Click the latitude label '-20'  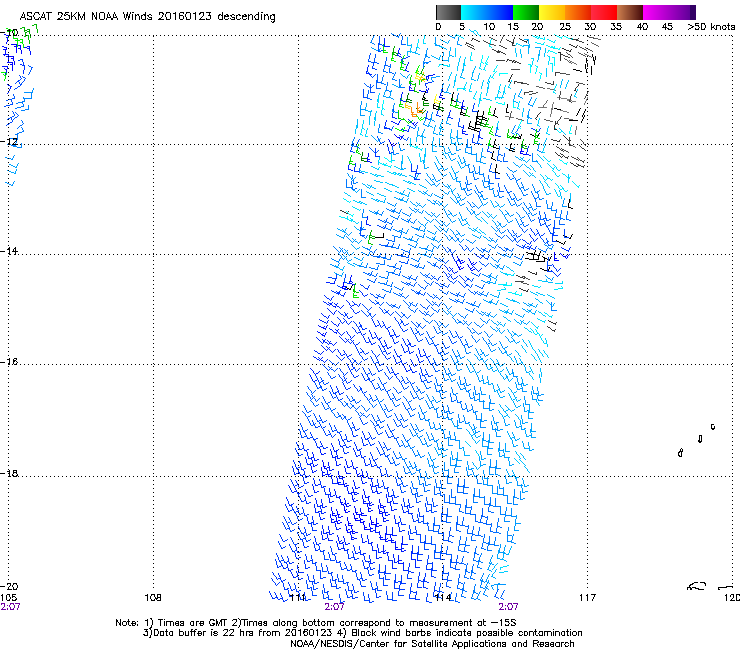pos(9,586)
